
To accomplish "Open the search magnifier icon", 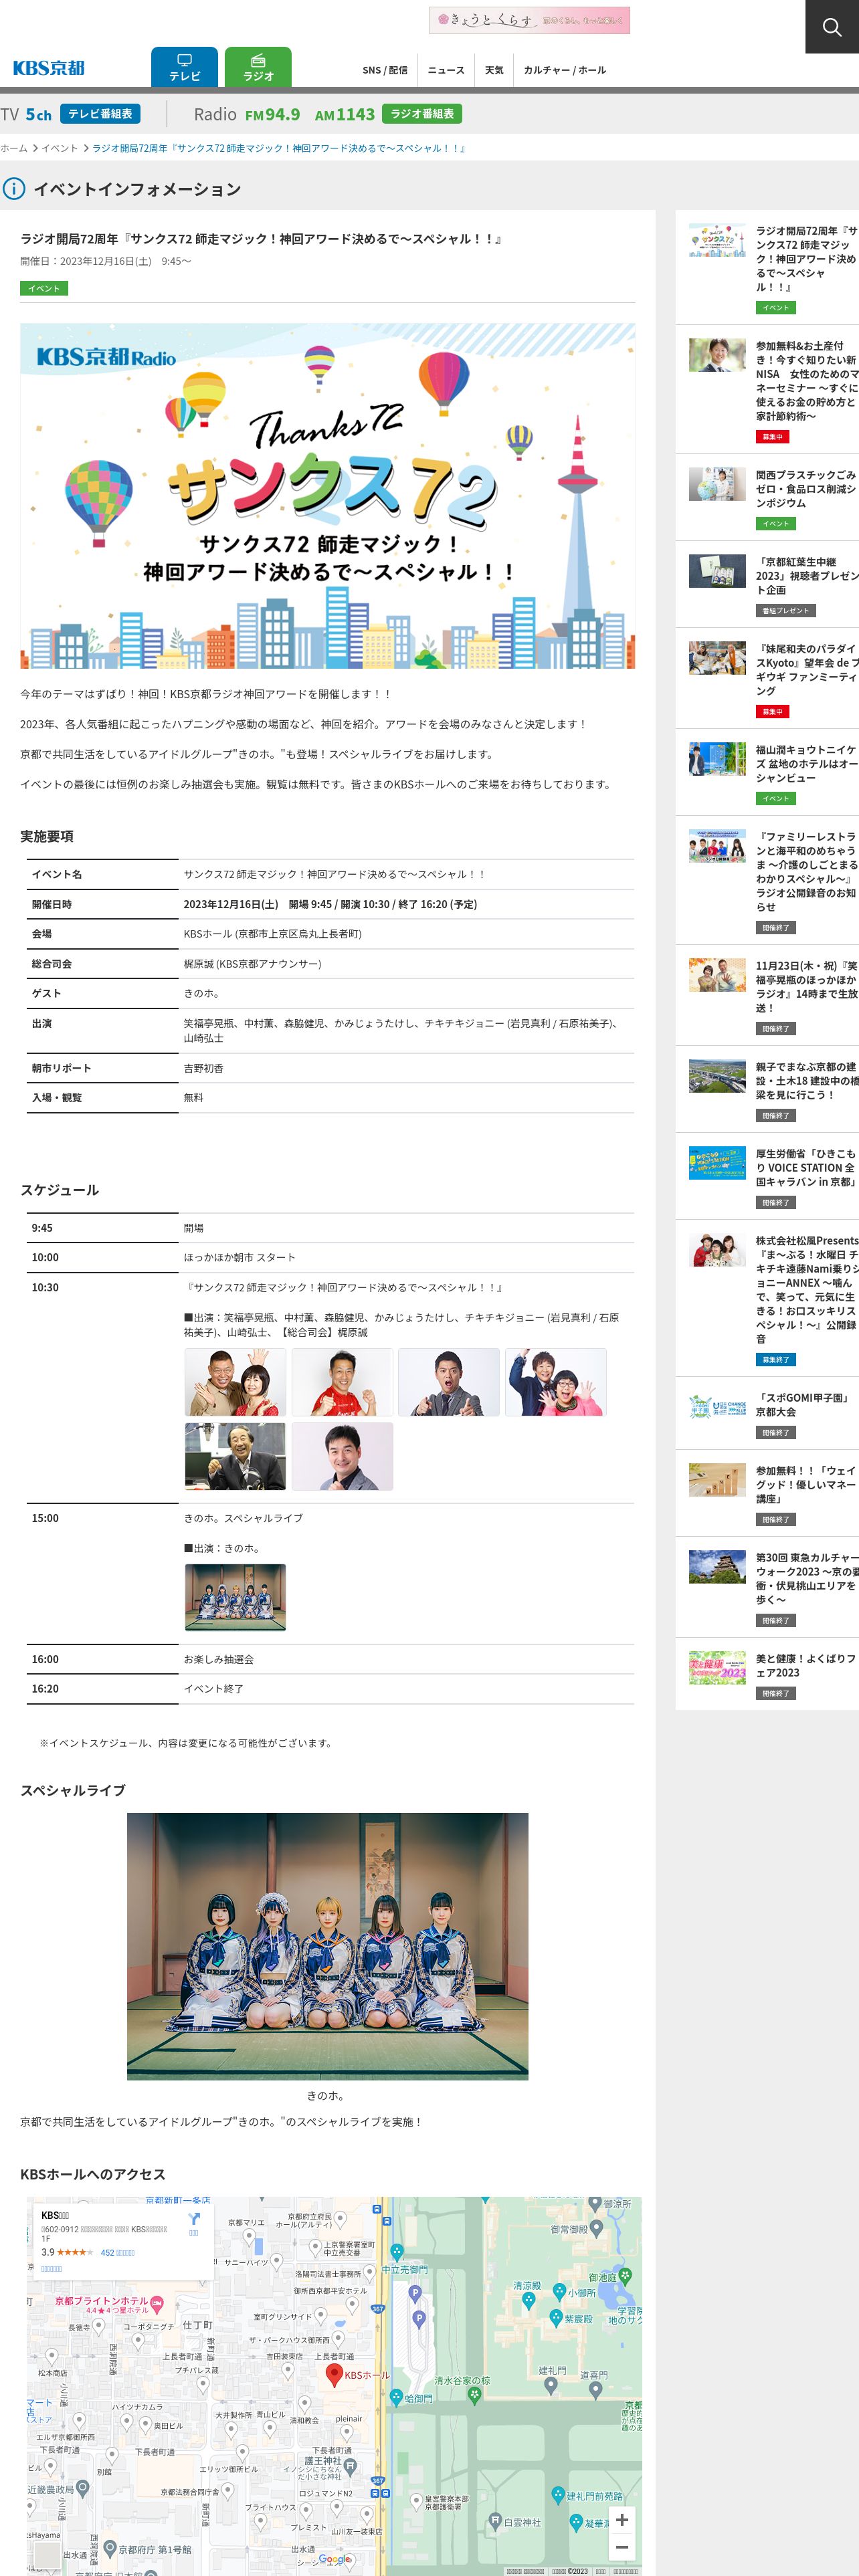I will [831, 27].
